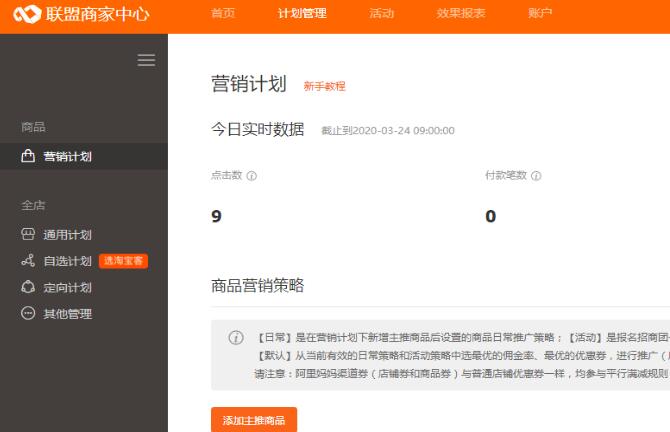The image size is (670, 432).
Task: Click info icon in the strategy notice box
Action: [x=236, y=338]
